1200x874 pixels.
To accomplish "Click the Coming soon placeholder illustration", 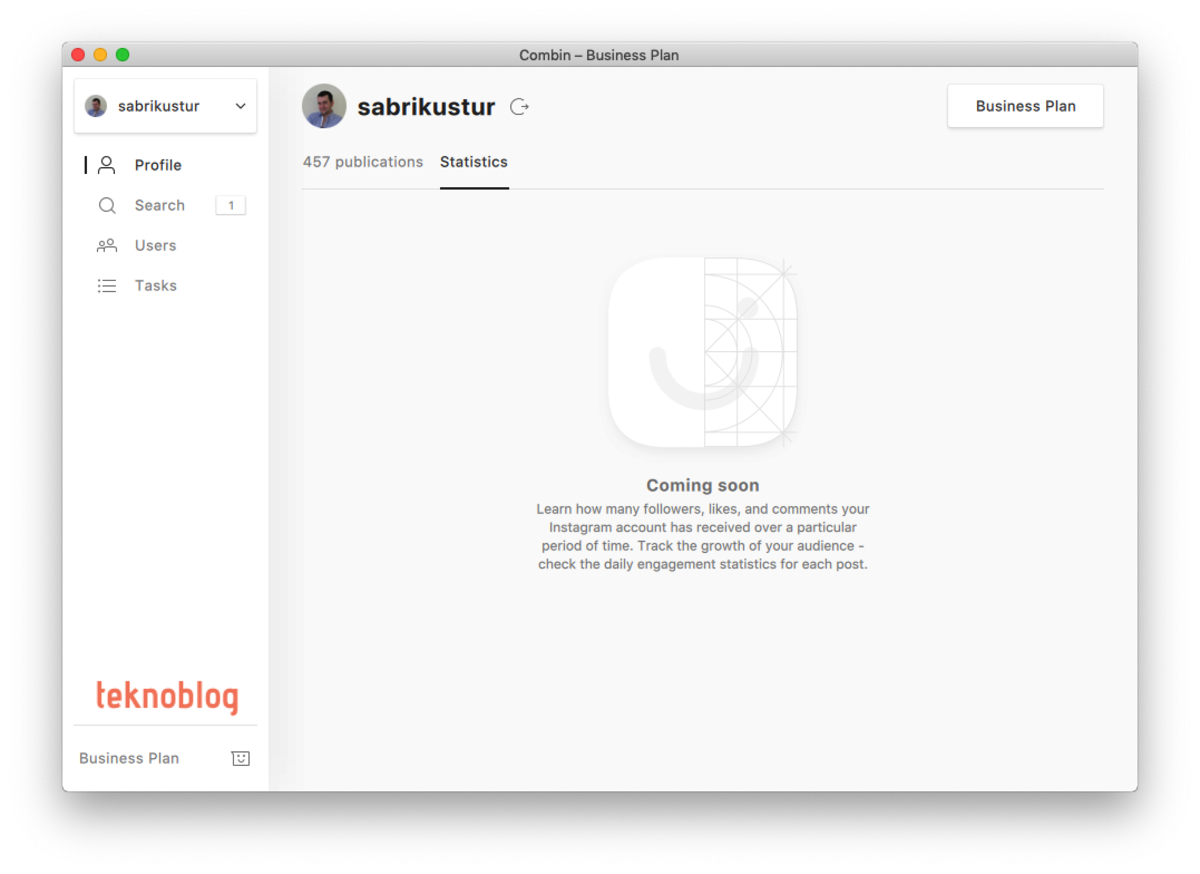I will pyautogui.click(x=703, y=352).
